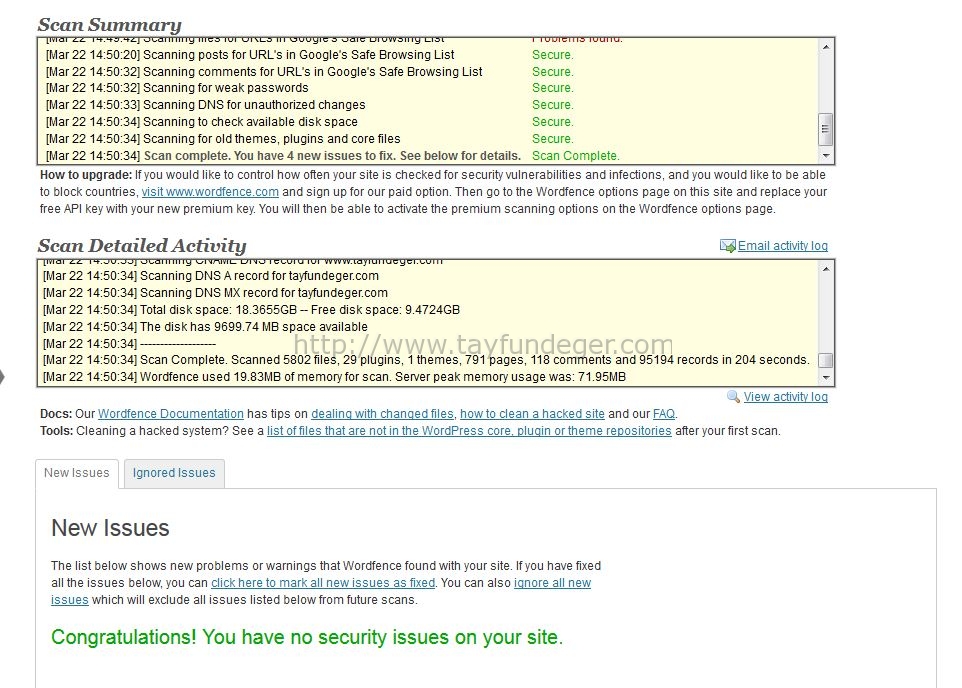Click the 'Total disk space: 18.3655GB' line
Image resolution: width=962 pixels, height=688 pixels.
pos(252,310)
